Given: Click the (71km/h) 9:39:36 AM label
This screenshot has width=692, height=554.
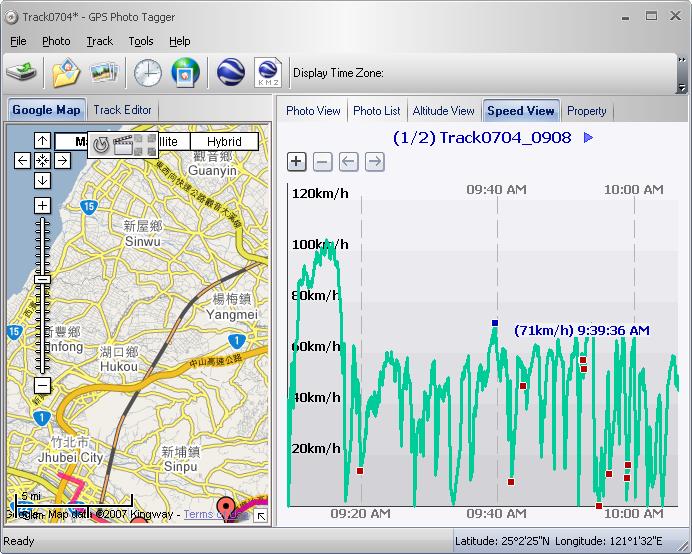Looking at the screenshot, I should (582, 331).
